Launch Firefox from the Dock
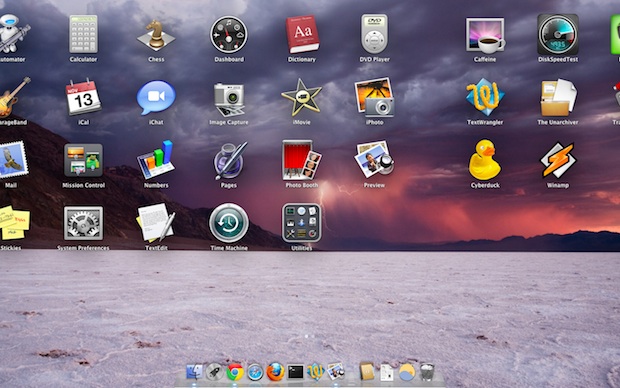This screenshot has height=388, width=620. [x=275, y=372]
